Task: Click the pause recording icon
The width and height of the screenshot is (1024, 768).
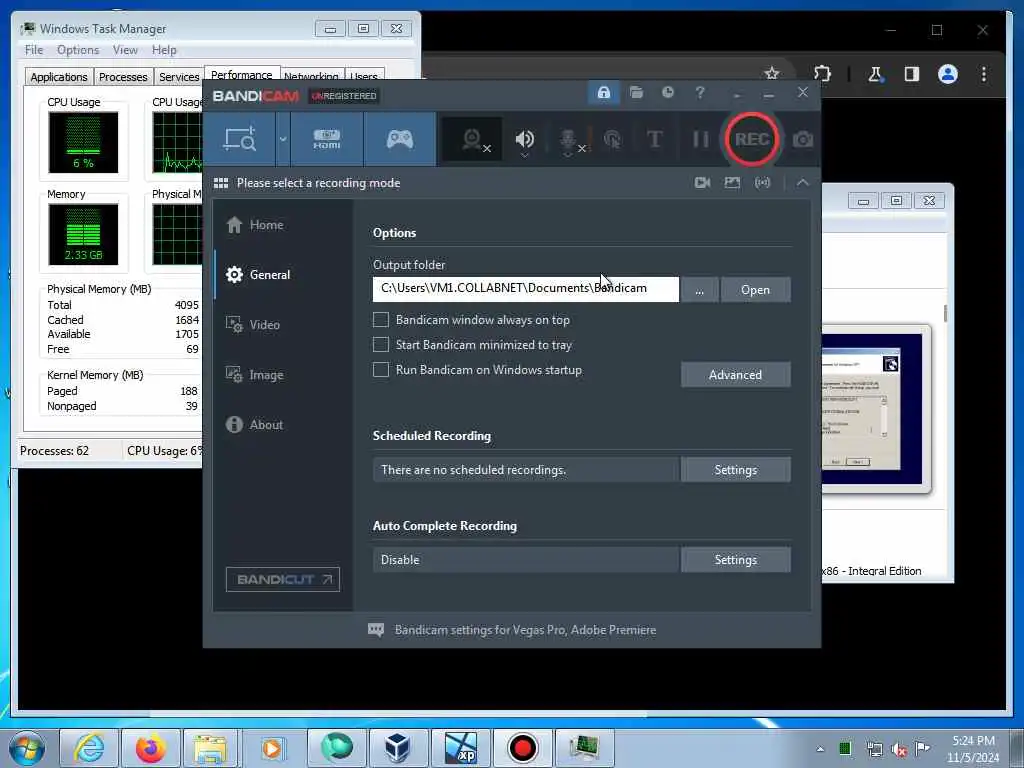Action: coord(700,139)
